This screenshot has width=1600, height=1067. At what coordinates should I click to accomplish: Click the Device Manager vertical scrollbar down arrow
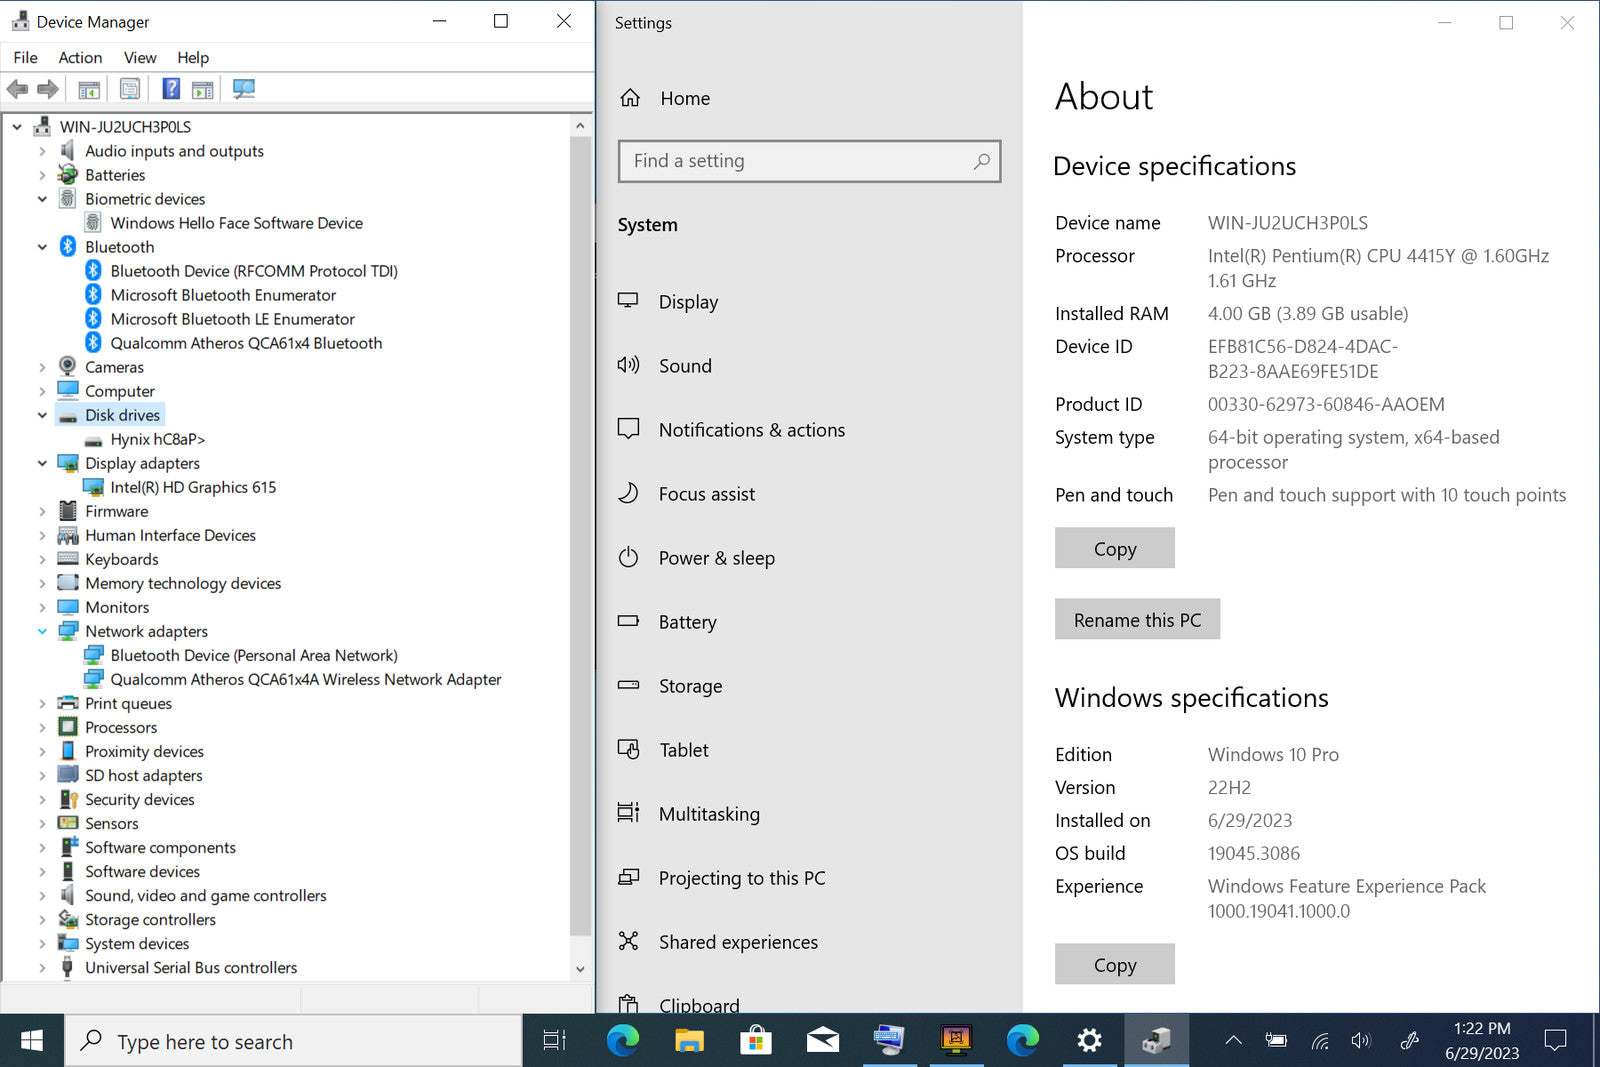[580, 969]
